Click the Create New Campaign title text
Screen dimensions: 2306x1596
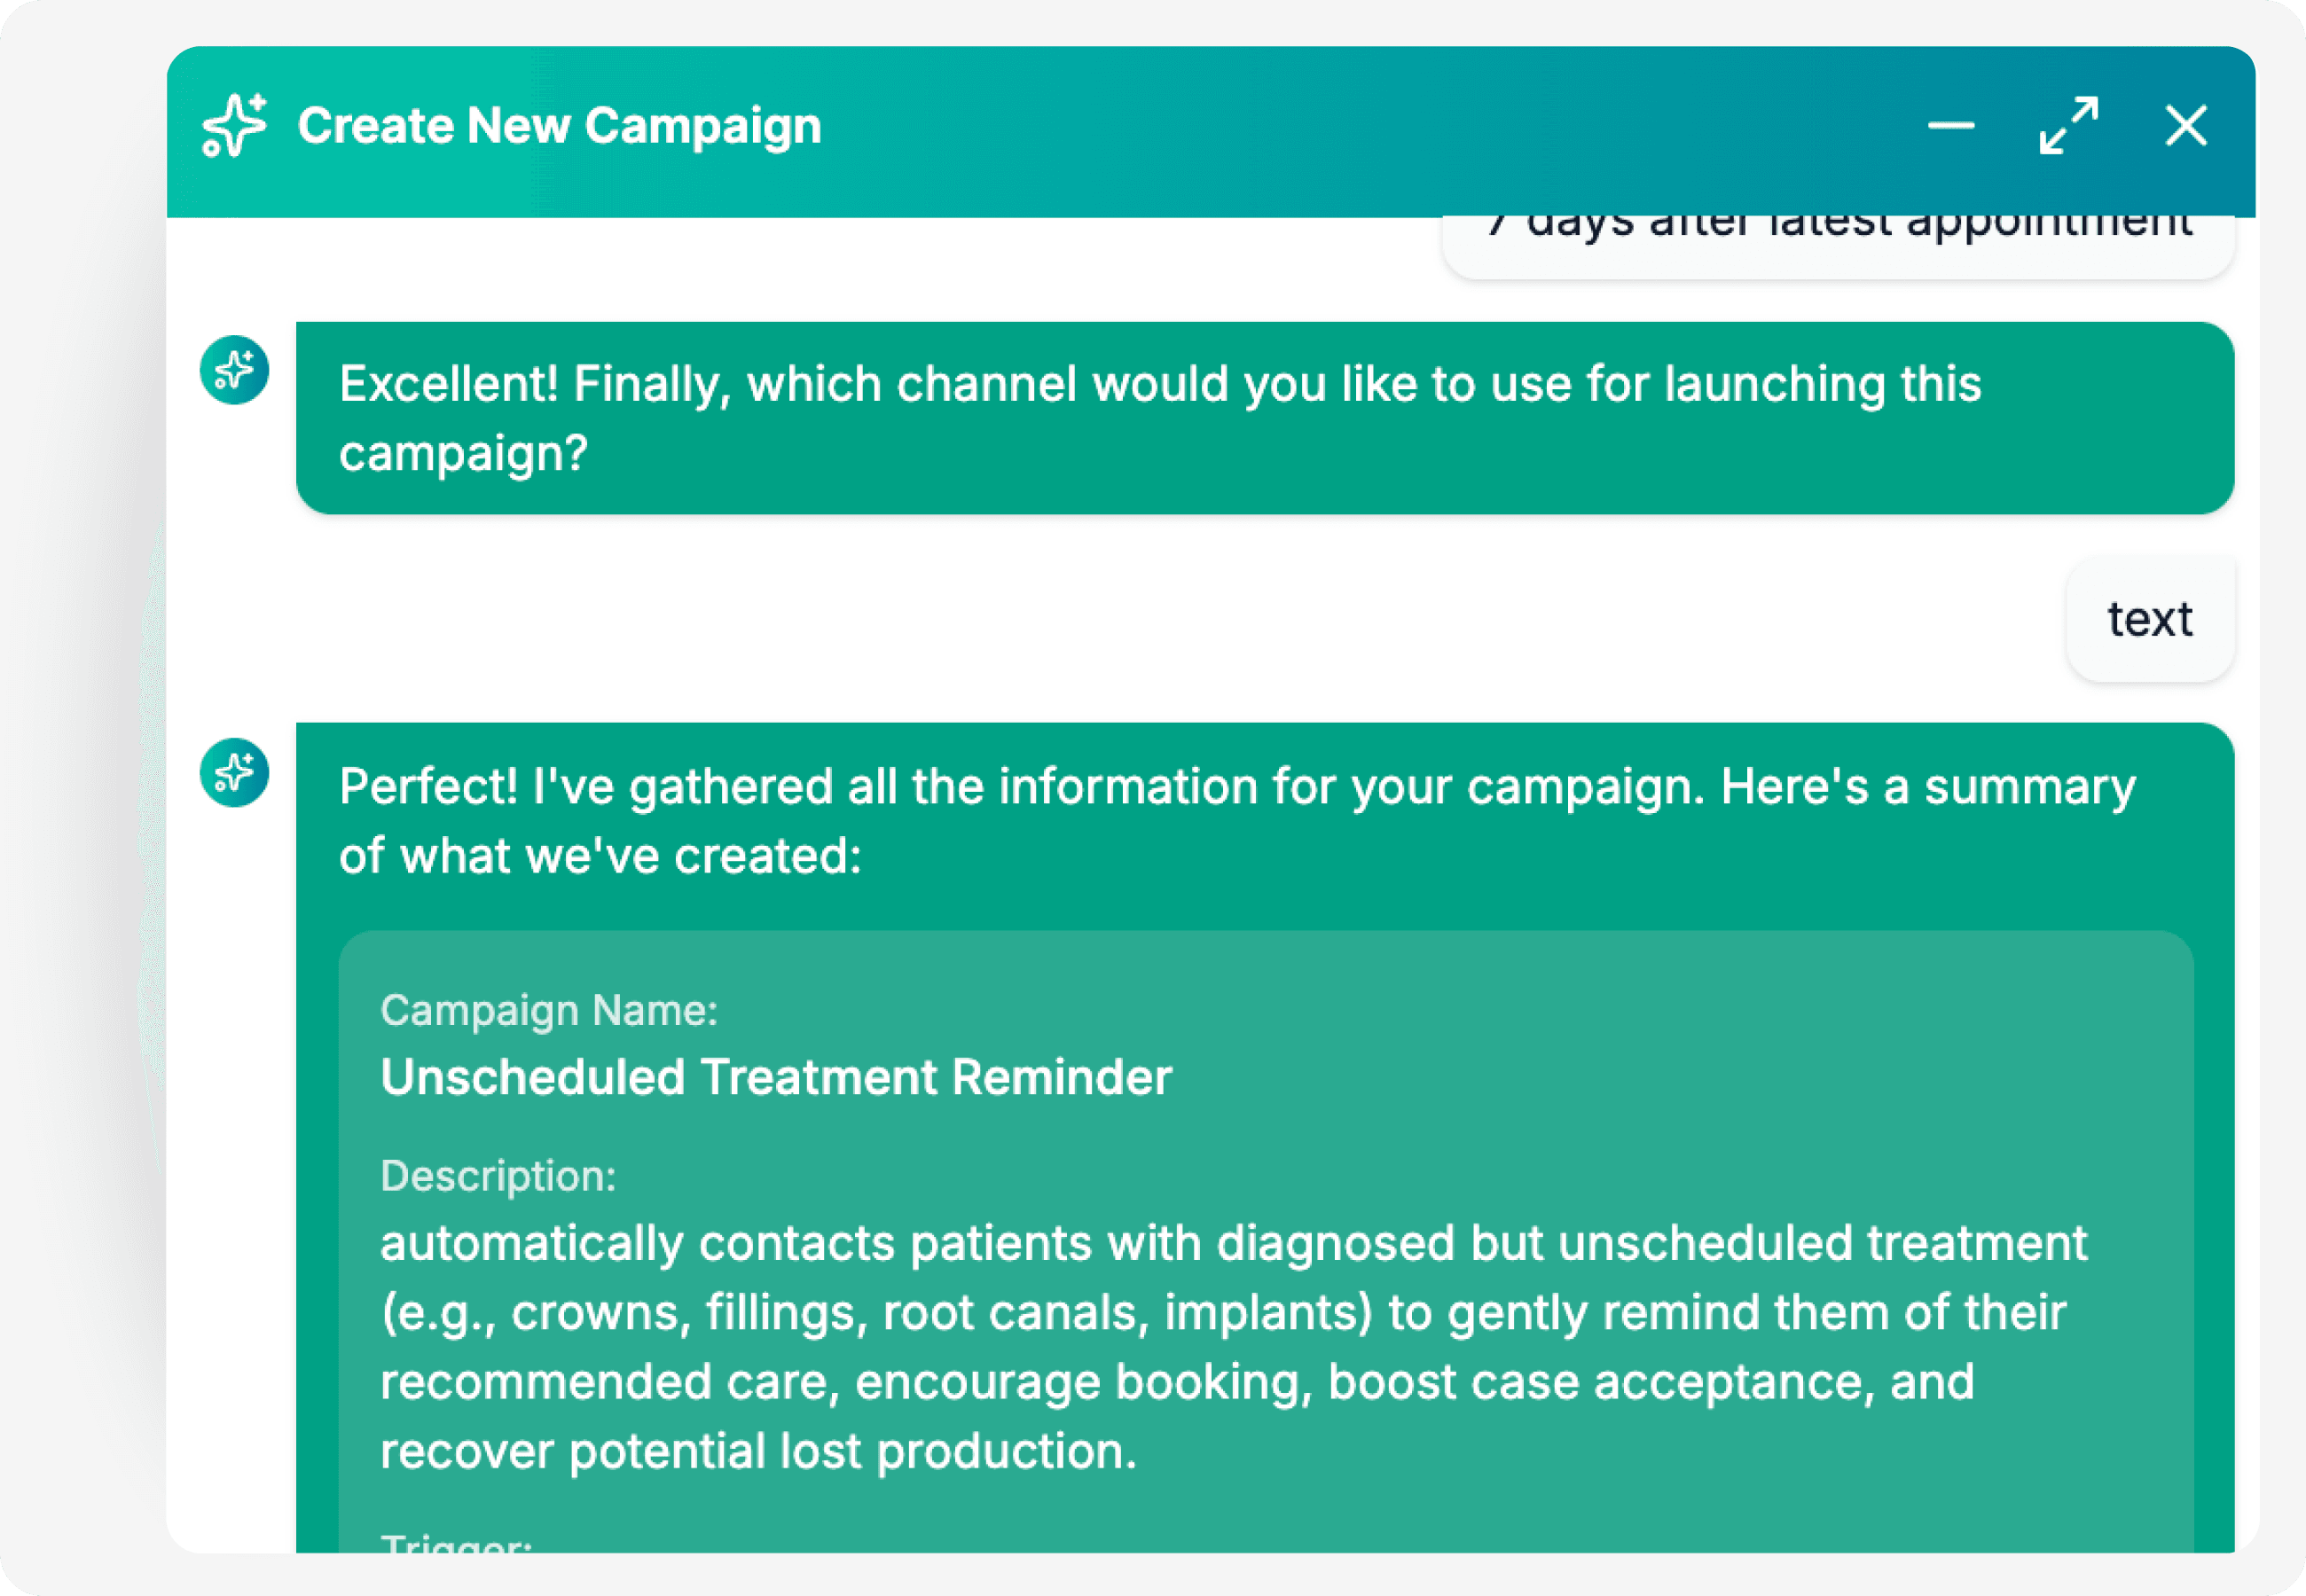559,126
